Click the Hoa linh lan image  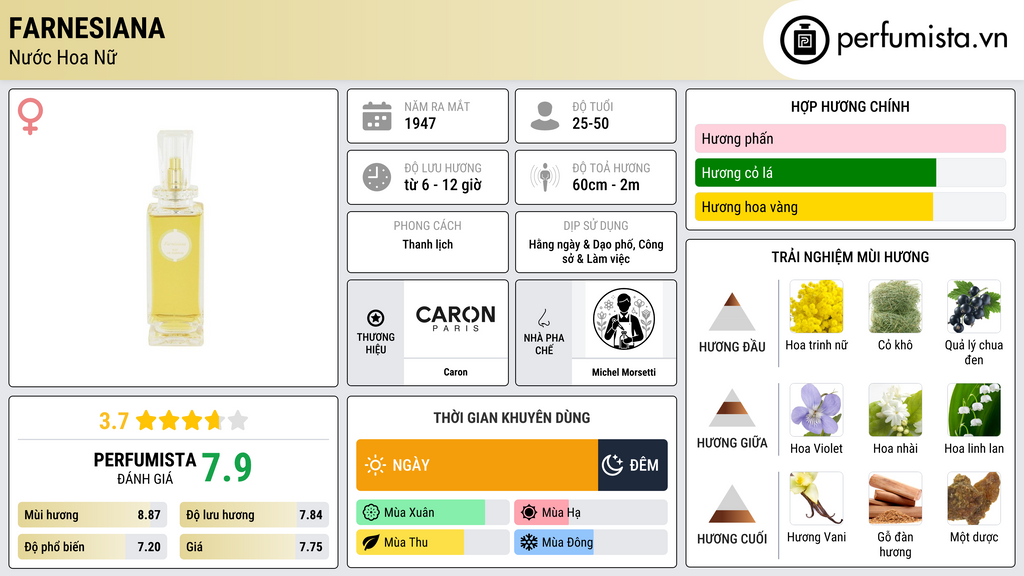pyautogui.click(x=974, y=410)
